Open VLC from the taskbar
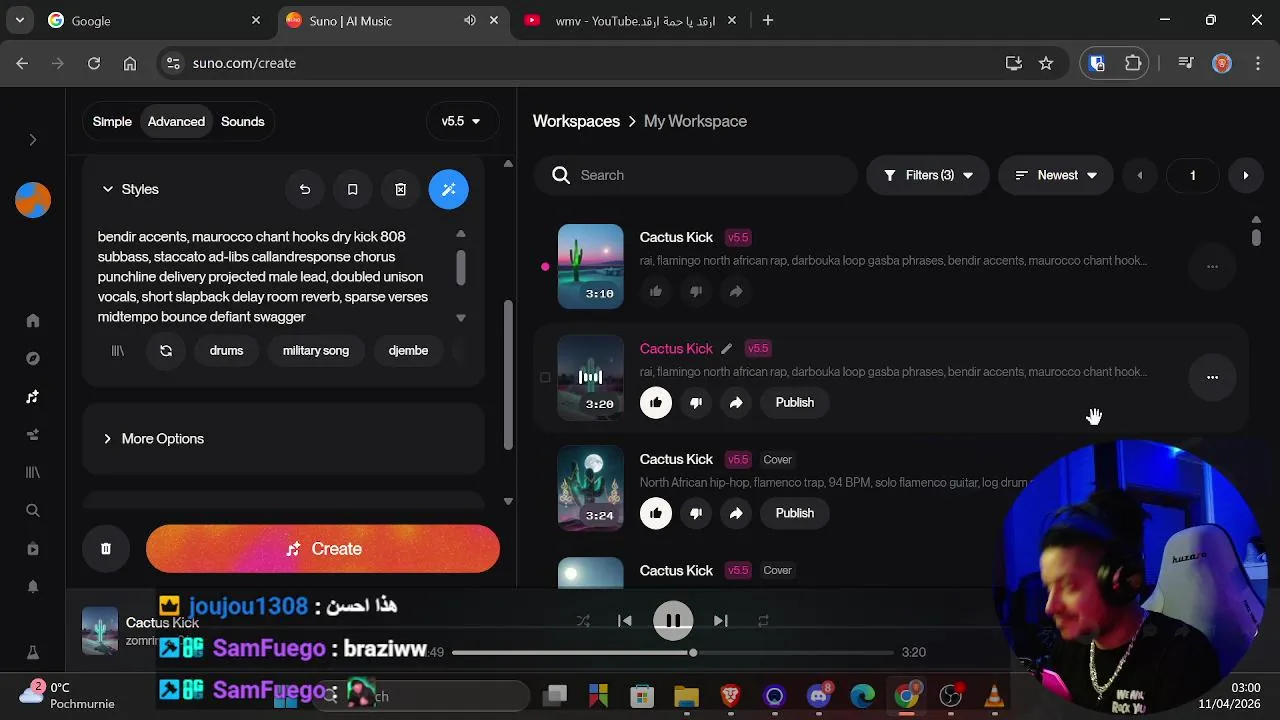This screenshot has width=1280, height=720. pyautogui.click(x=994, y=696)
